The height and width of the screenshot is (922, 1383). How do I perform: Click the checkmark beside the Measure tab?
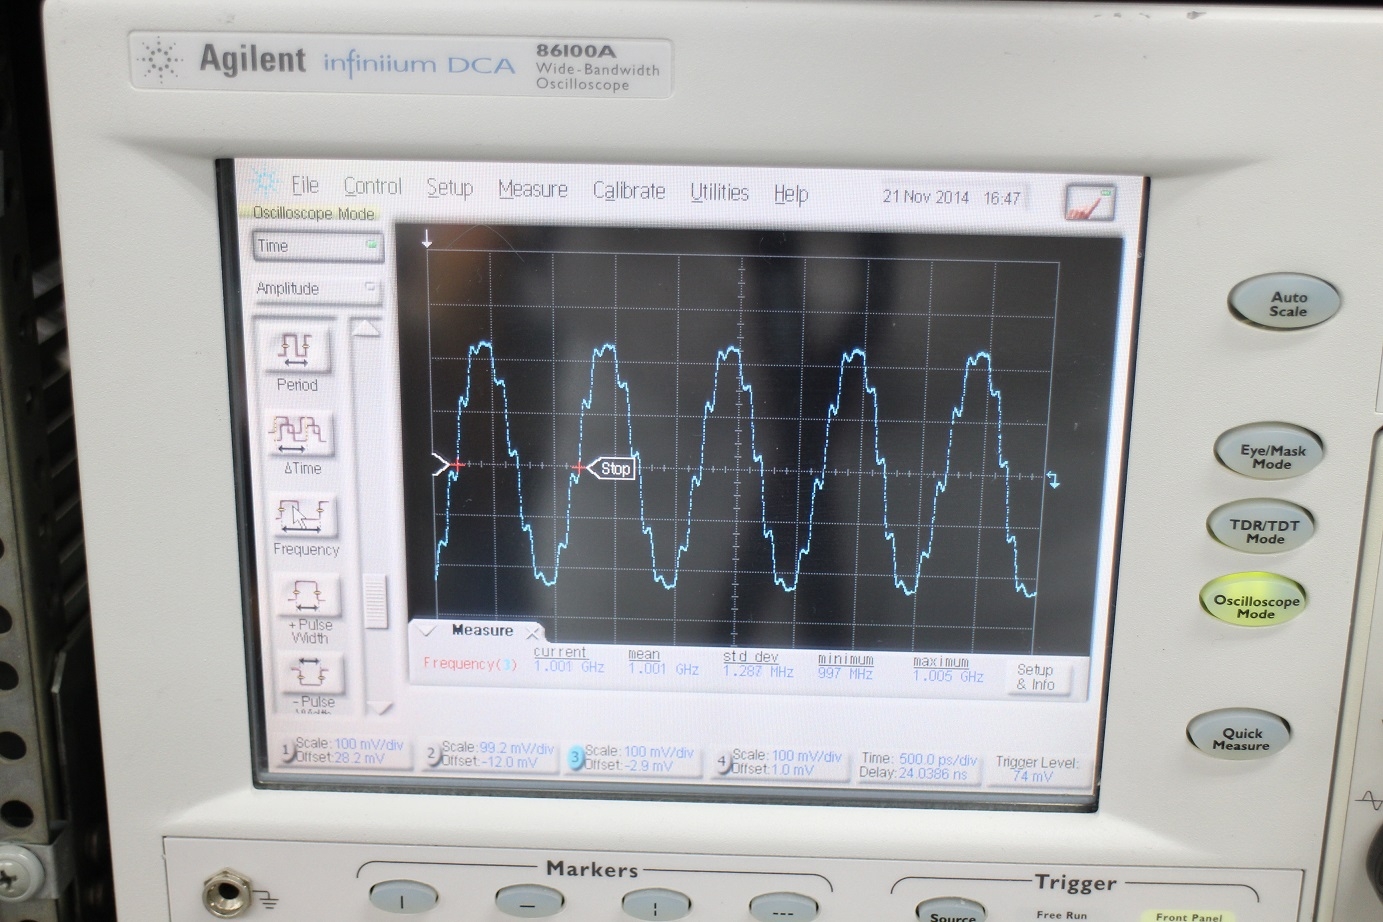[427, 630]
